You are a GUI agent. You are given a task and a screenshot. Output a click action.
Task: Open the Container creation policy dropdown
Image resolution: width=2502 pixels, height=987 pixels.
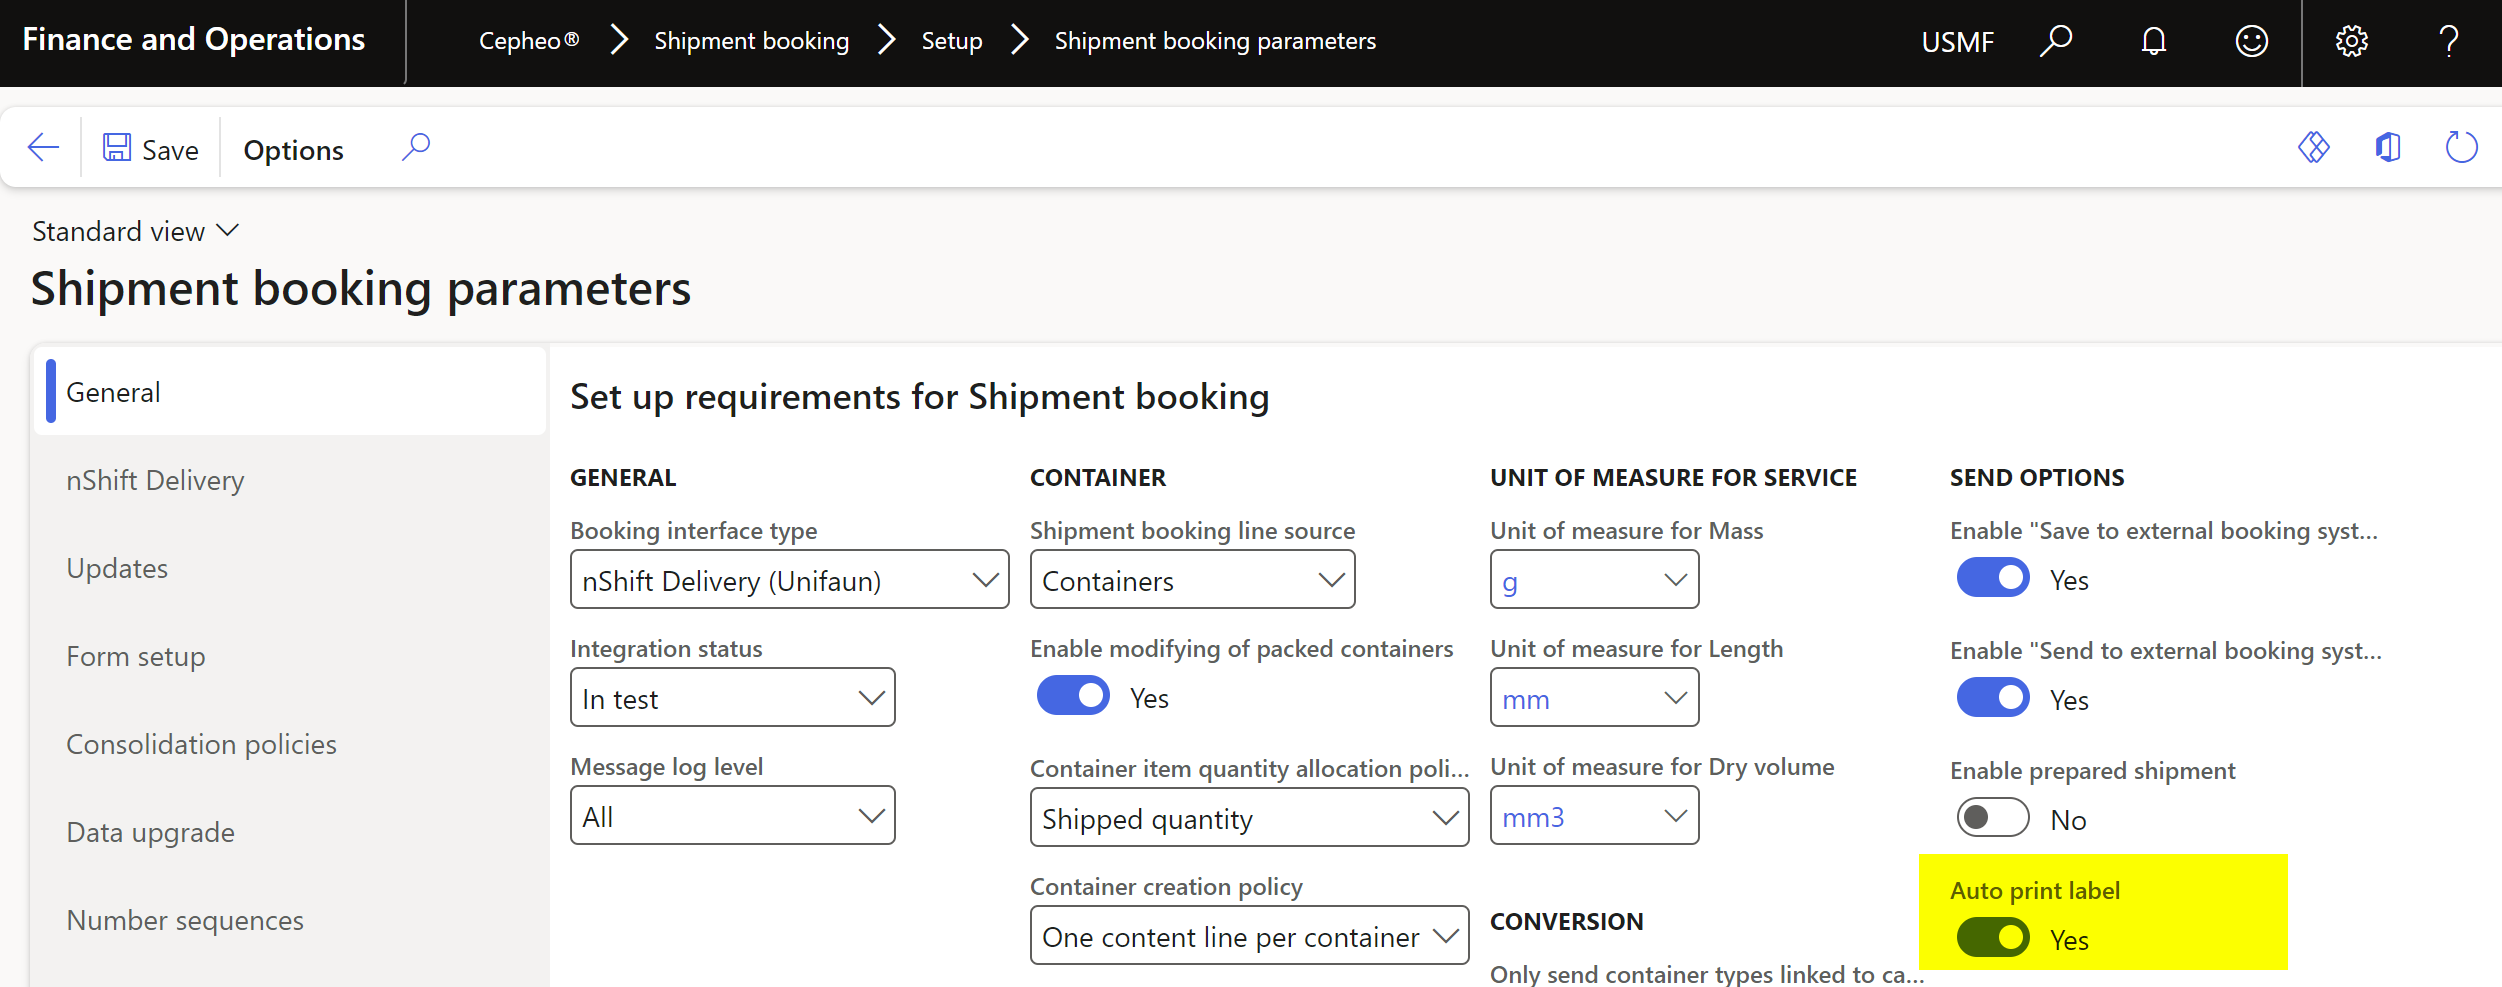coord(1248,936)
